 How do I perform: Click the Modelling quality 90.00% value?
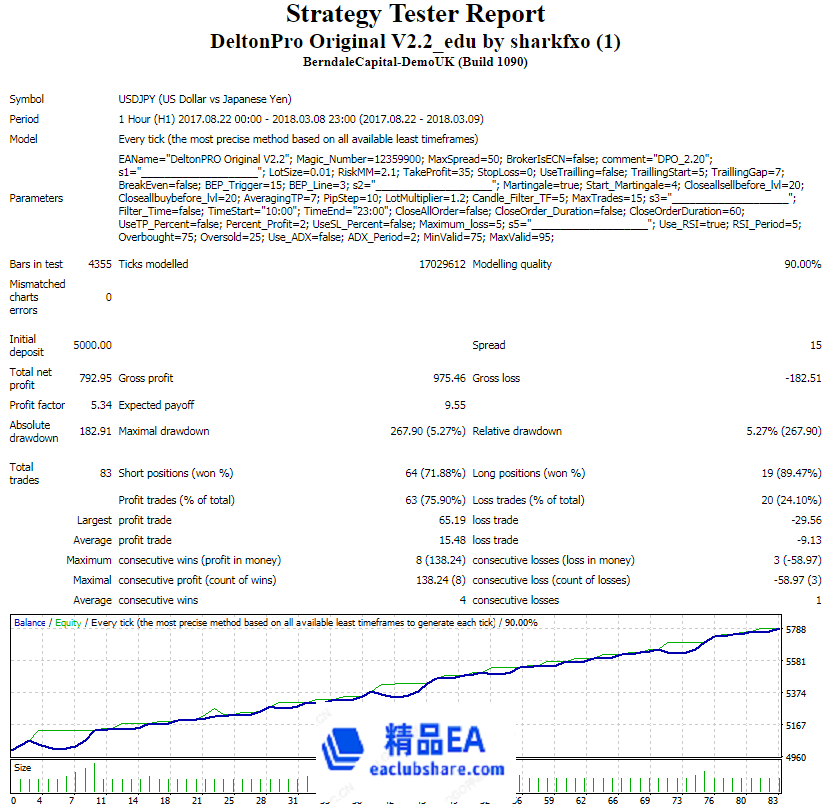click(x=802, y=265)
